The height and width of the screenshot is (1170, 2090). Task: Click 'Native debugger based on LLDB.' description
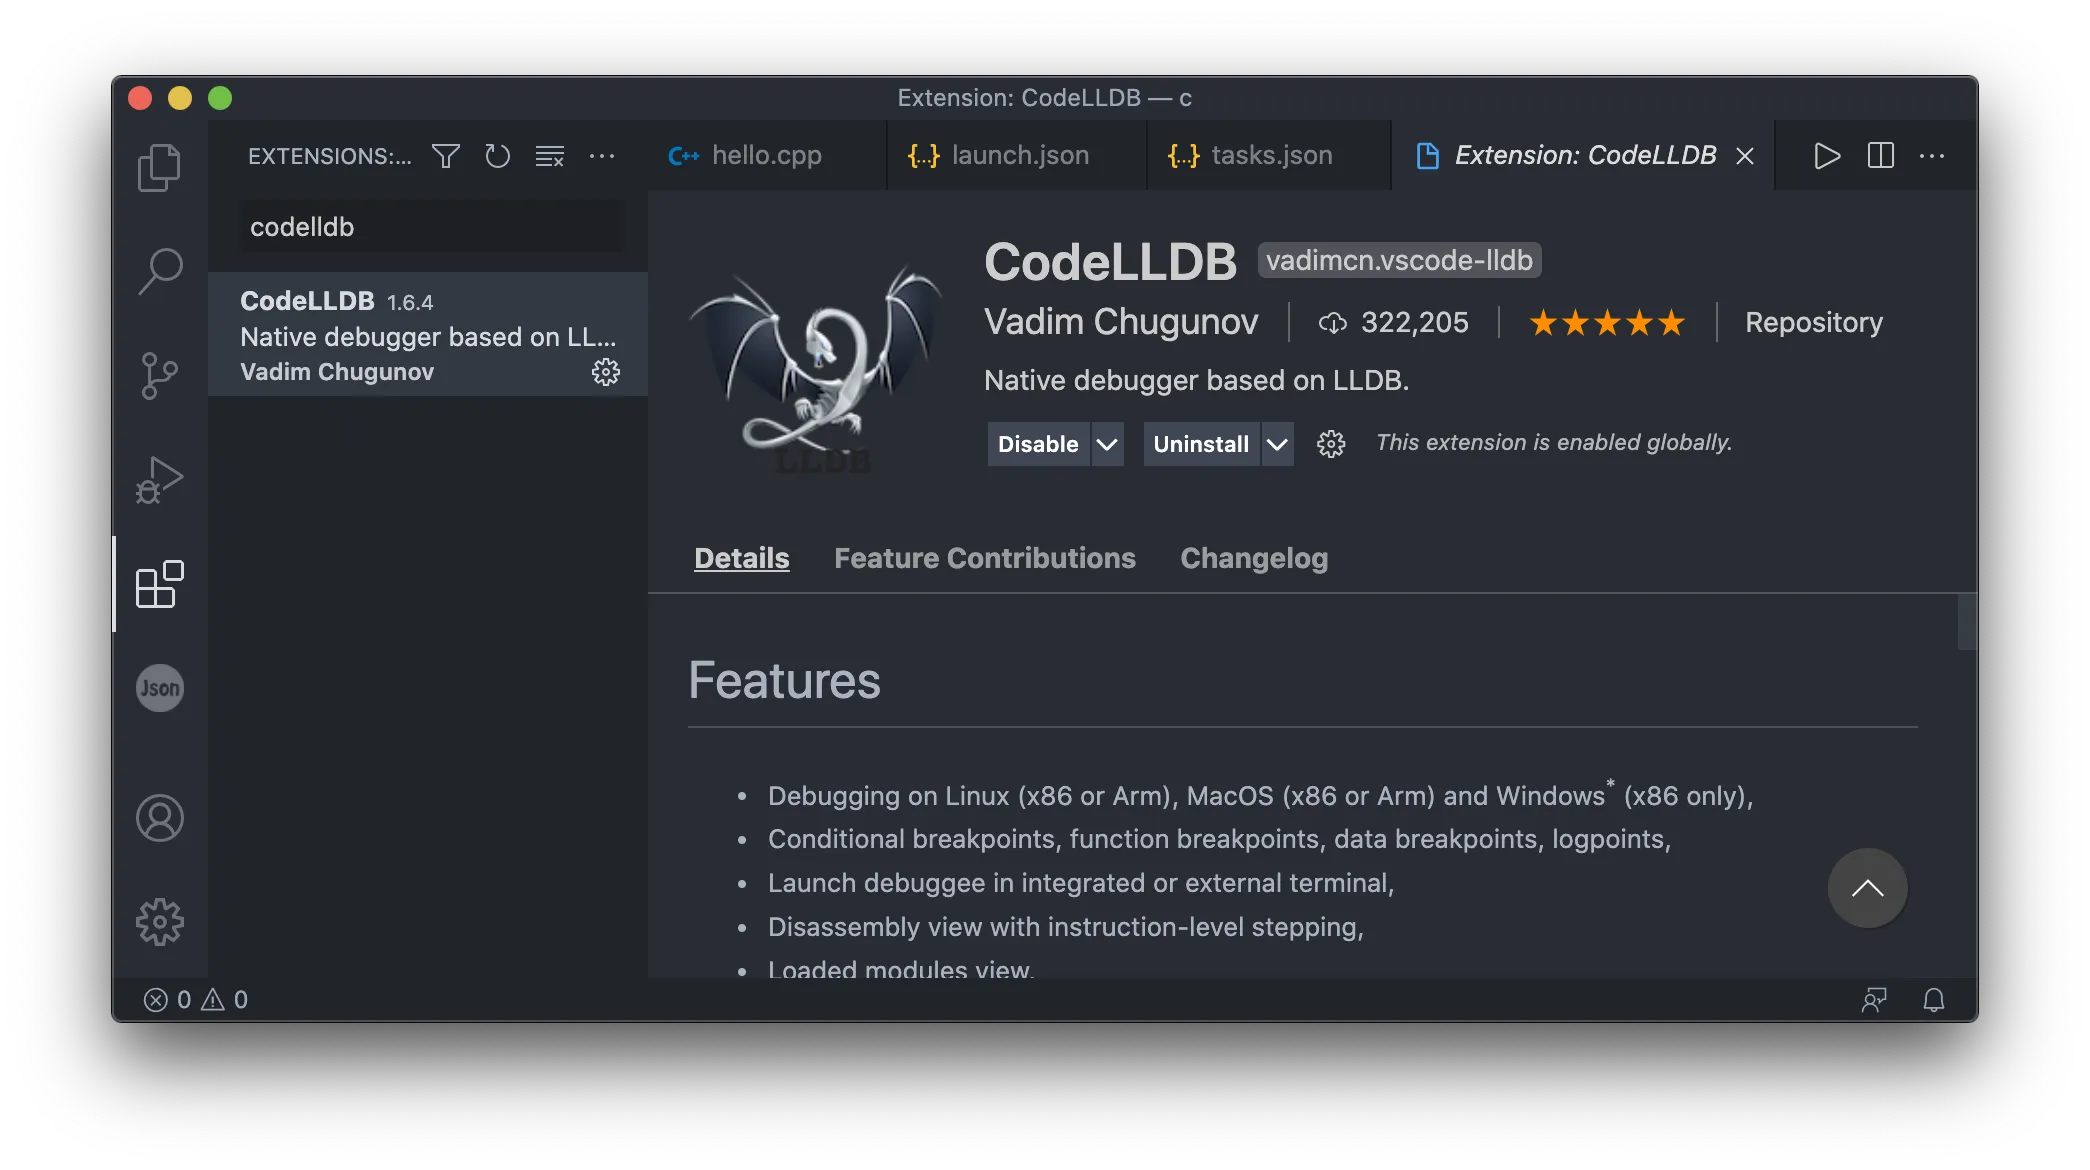(x=1197, y=380)
